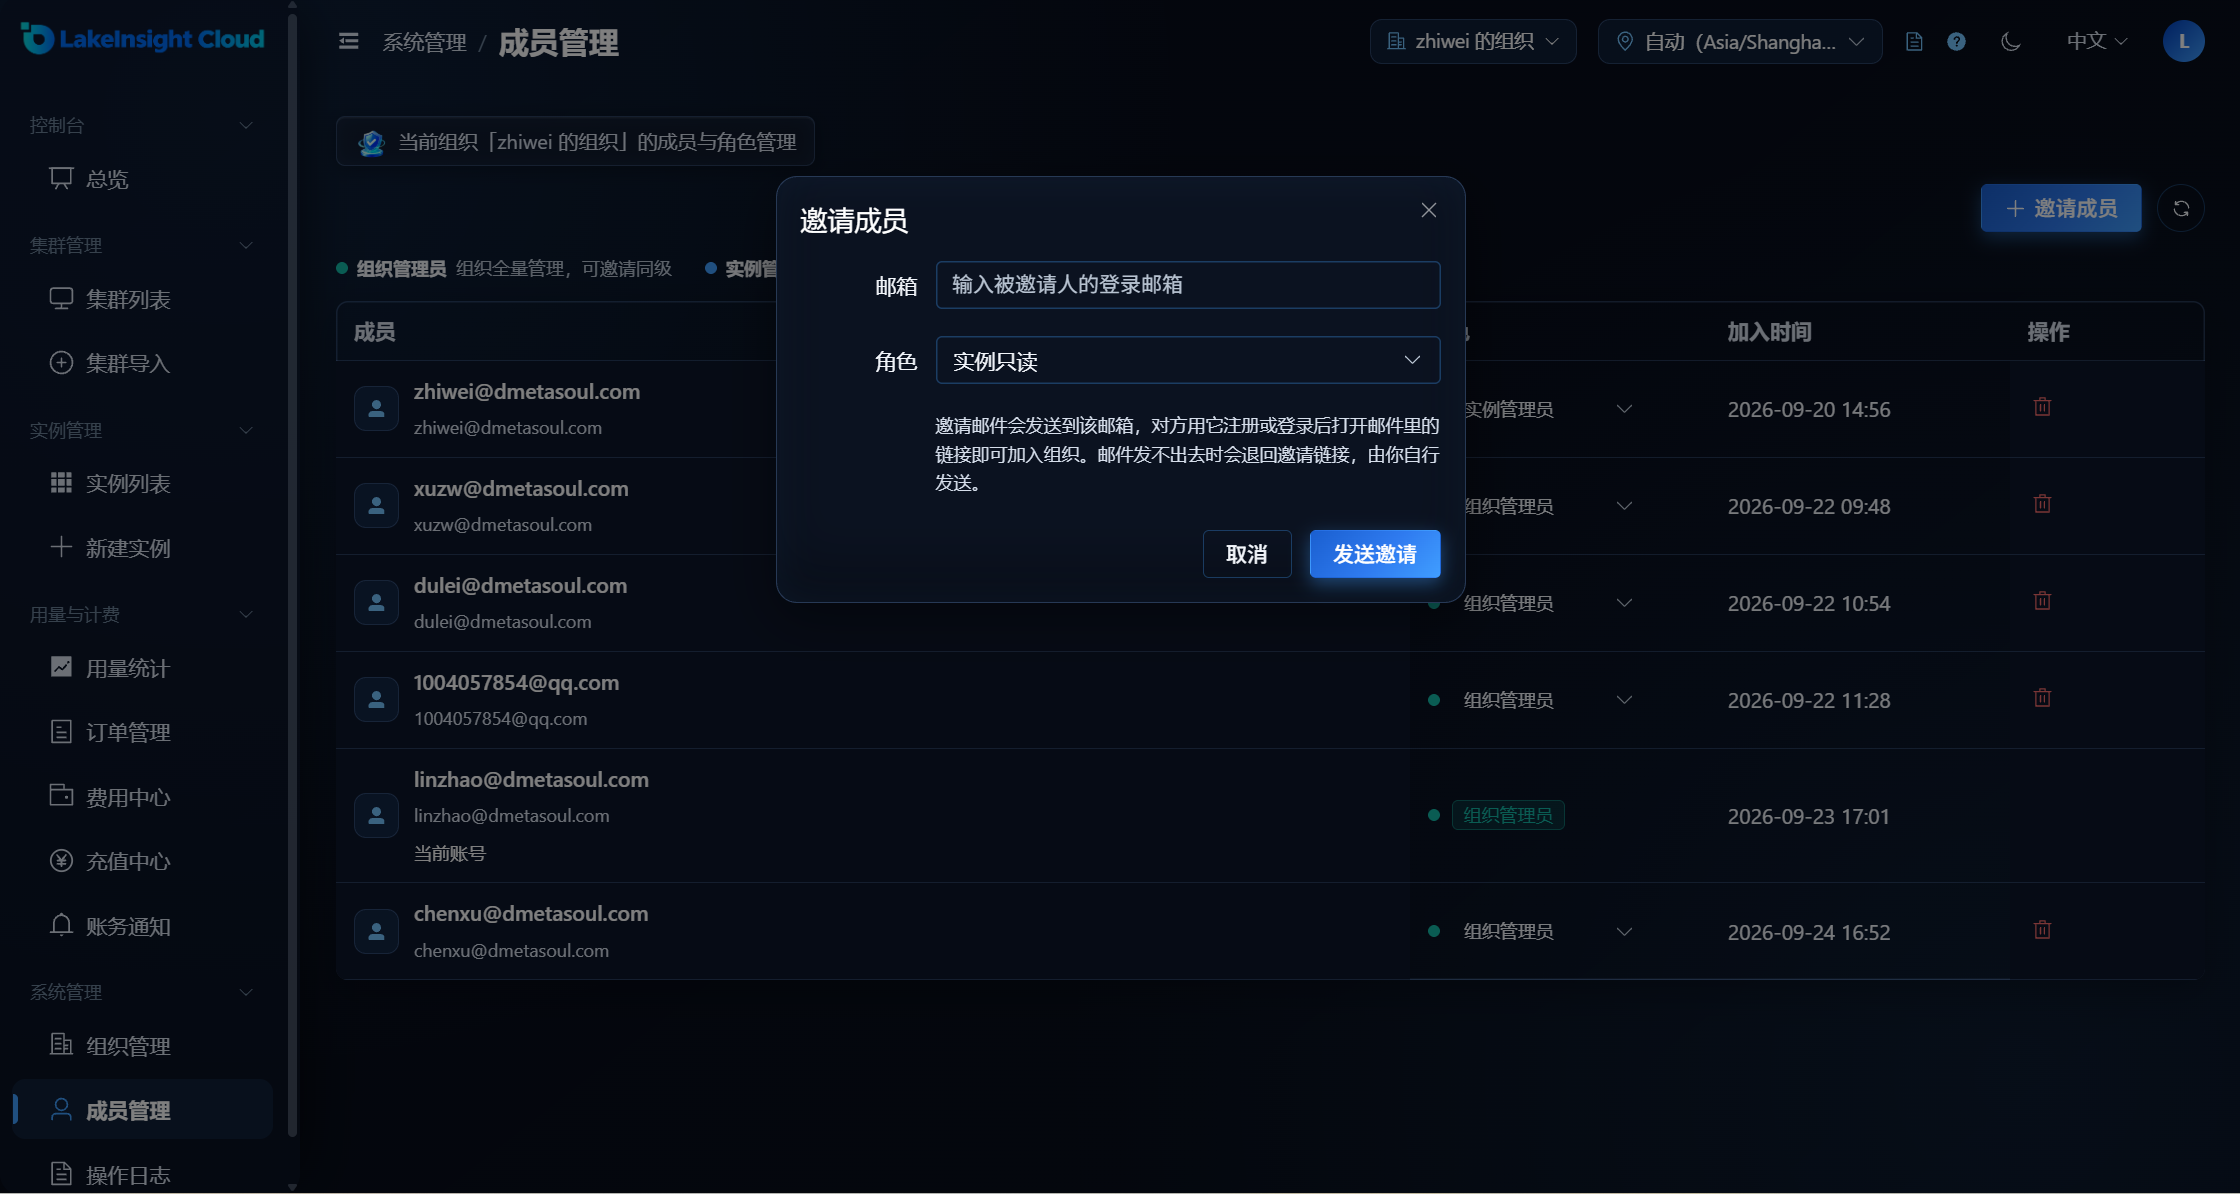Click the 取消 button

pyautogui.click(x=1247, y=554)
